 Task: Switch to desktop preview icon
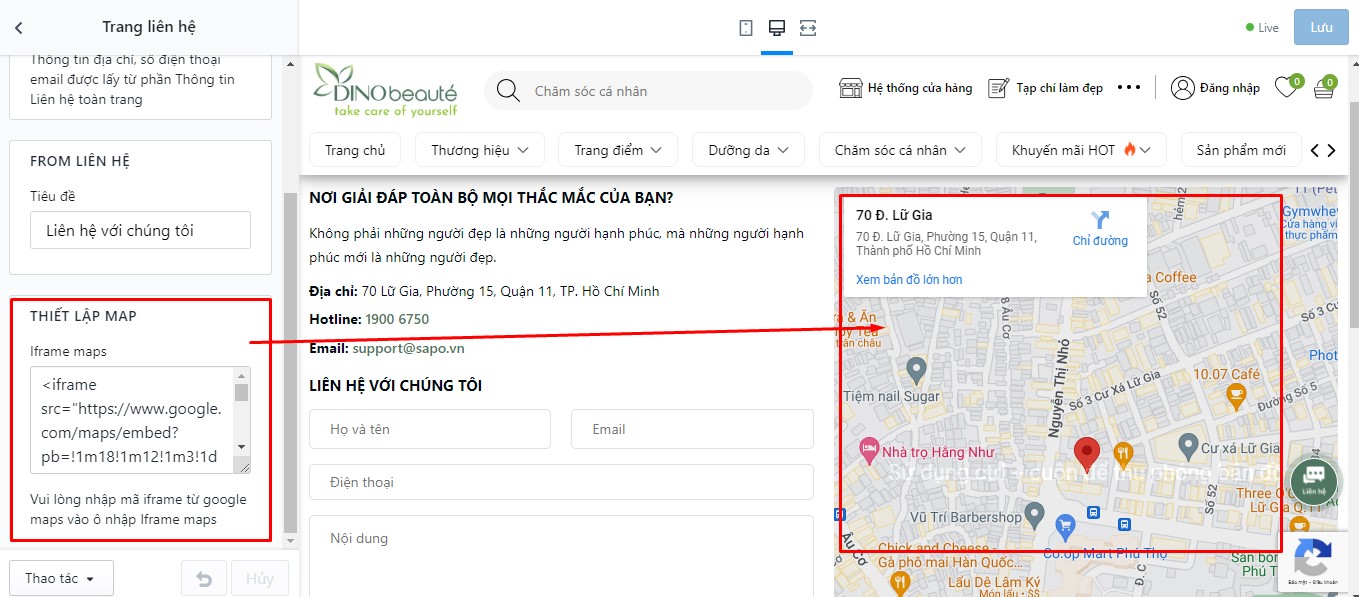(x=777, y=28)
